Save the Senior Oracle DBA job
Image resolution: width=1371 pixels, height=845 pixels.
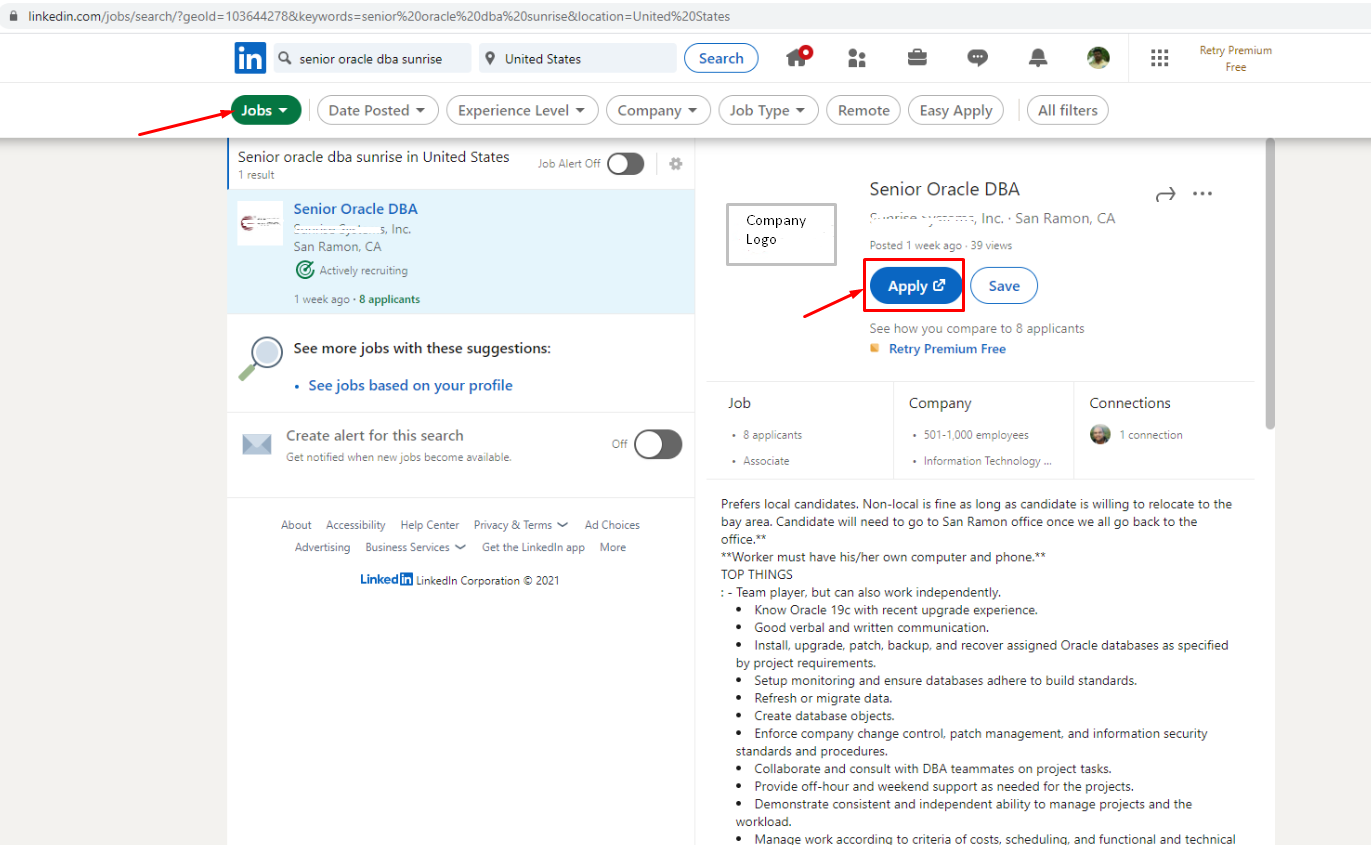pyautogui.click(x=1004, y=286)
